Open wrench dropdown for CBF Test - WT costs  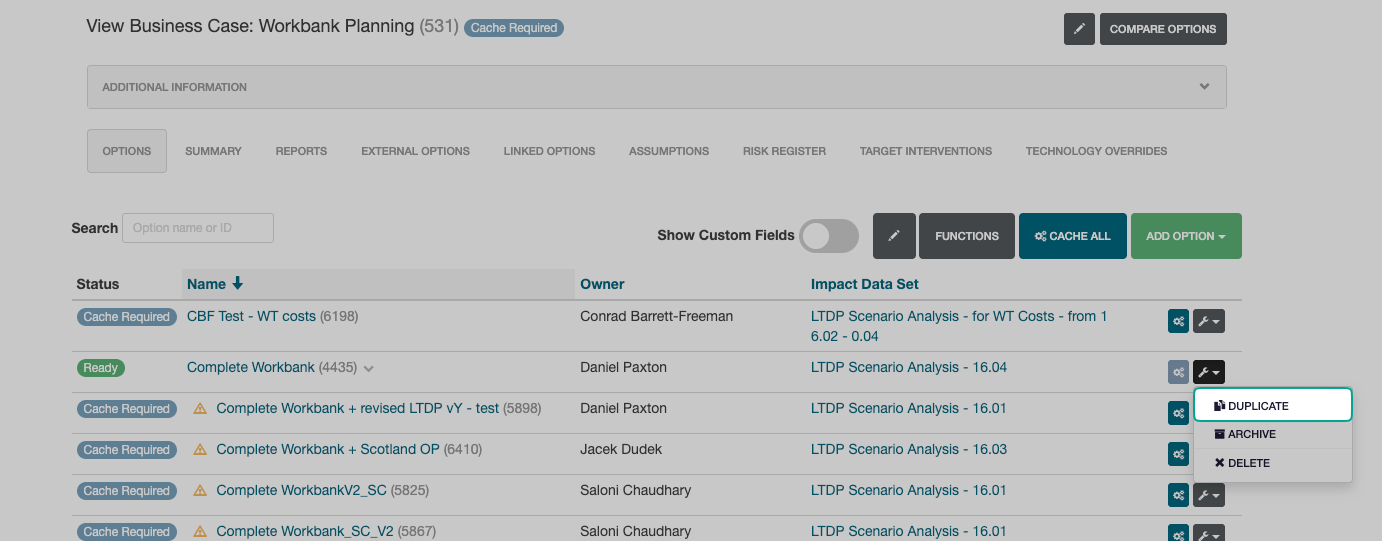[x=1209, y=321]
